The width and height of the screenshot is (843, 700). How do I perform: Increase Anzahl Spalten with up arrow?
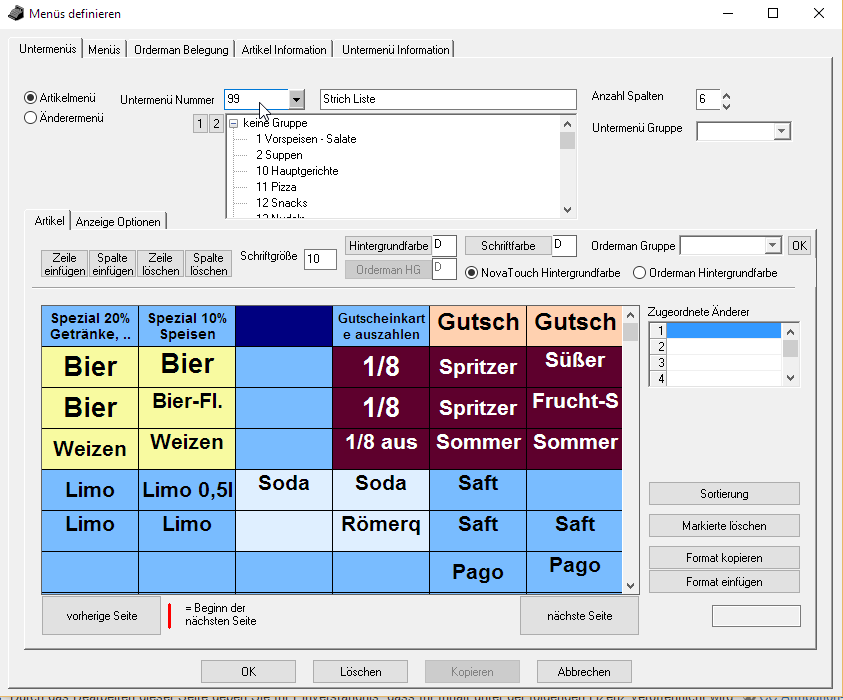click(727, 94)
